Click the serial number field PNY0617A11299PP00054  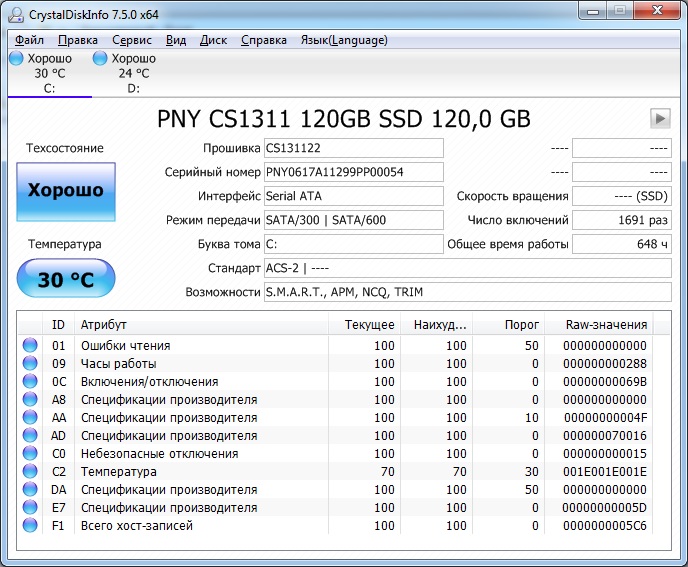pos(354,172)
